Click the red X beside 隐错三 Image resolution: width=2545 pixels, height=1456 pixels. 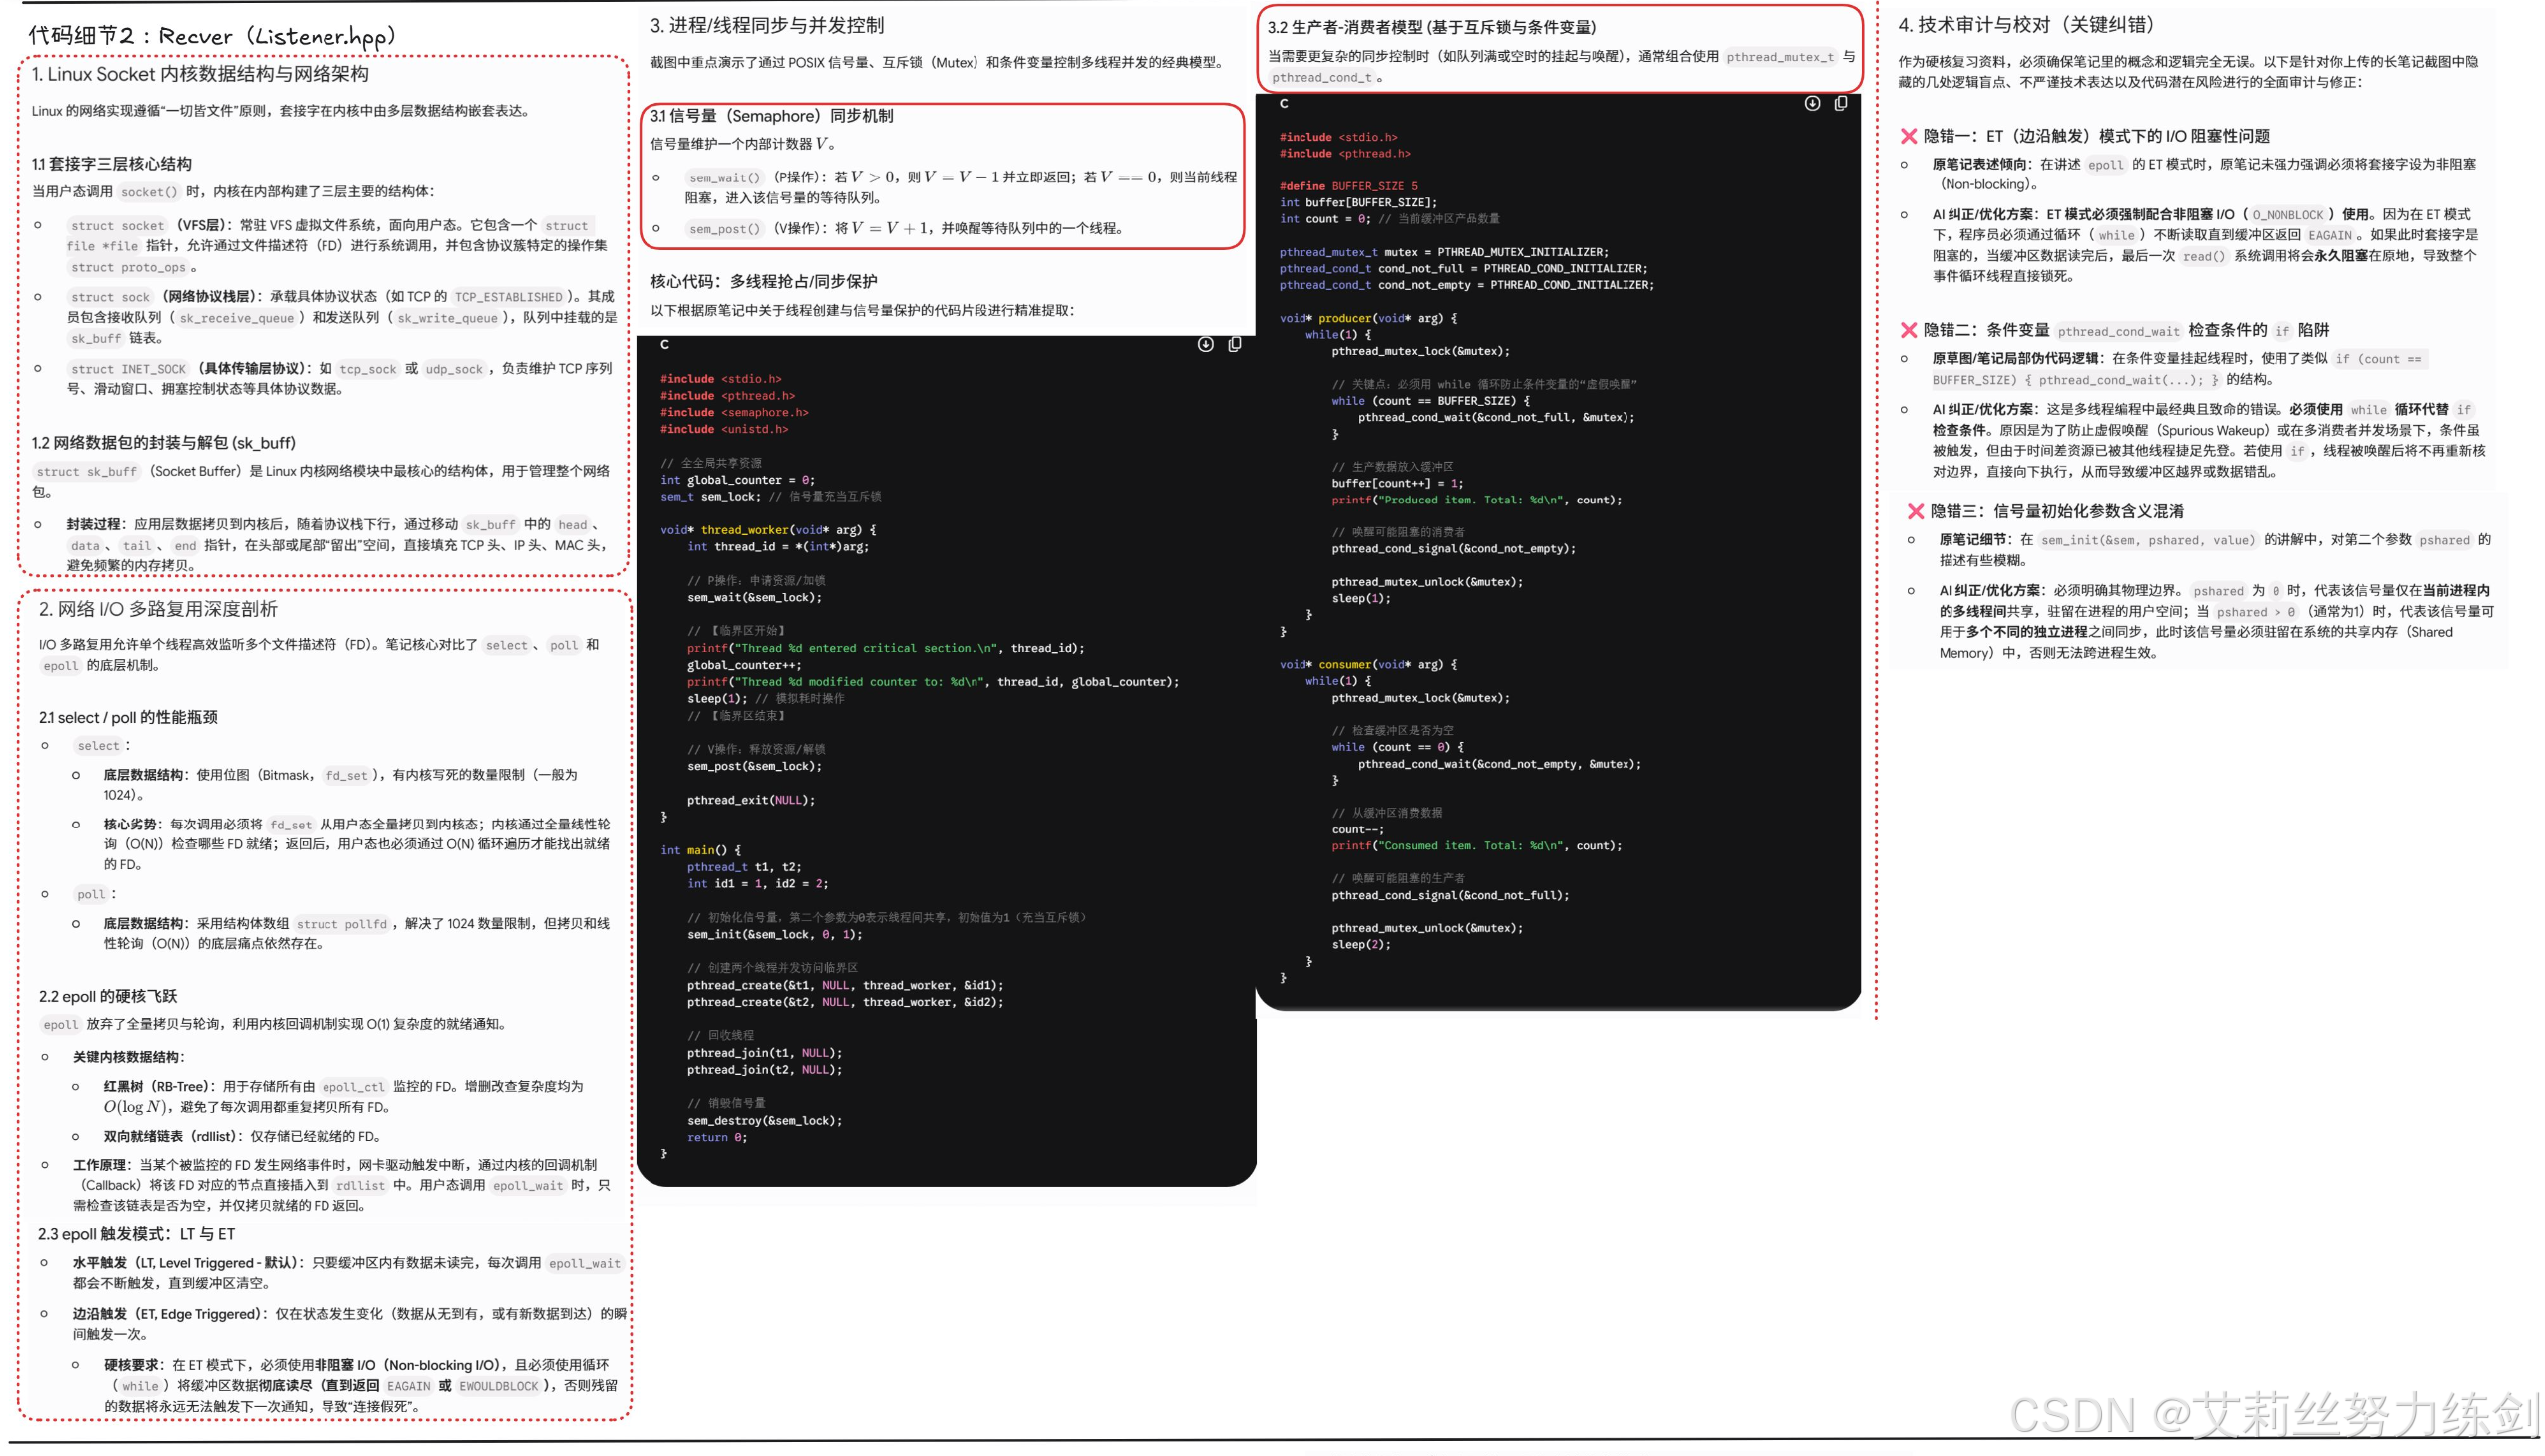[x=1915, y=511]
